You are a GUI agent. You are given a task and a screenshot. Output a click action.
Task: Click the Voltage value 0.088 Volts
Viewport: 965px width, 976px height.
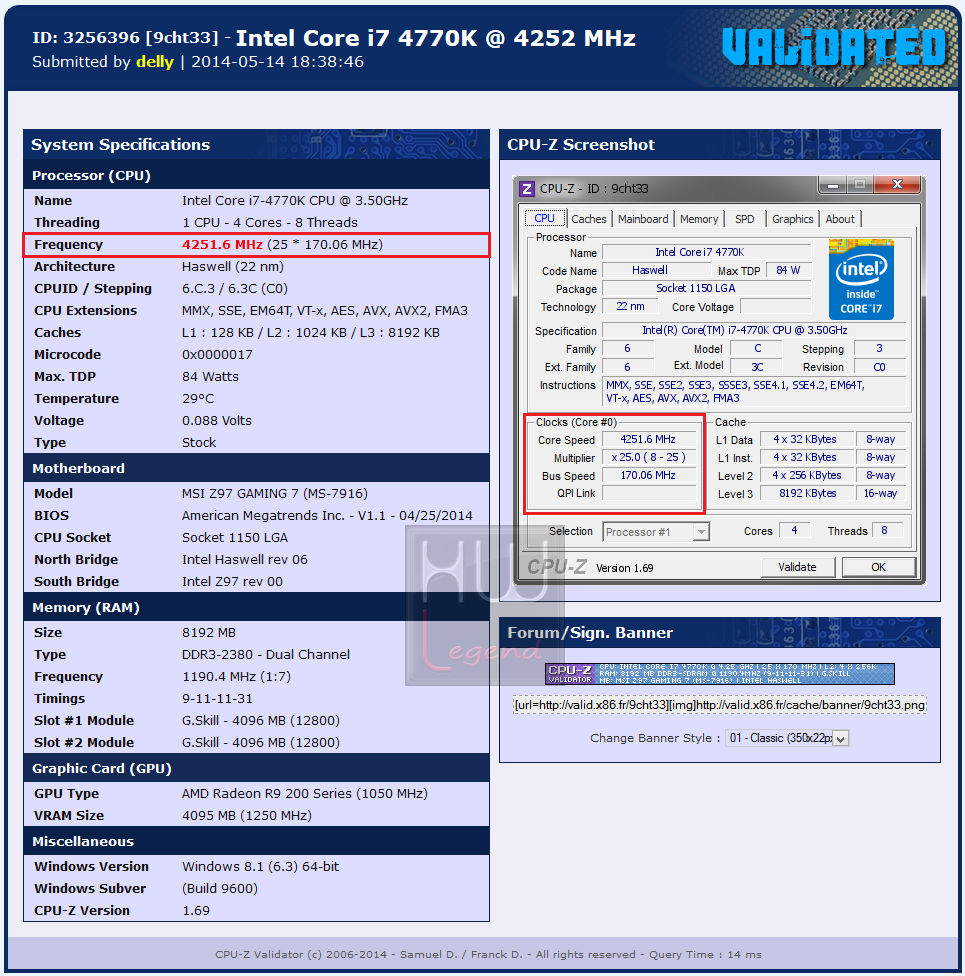217,421
